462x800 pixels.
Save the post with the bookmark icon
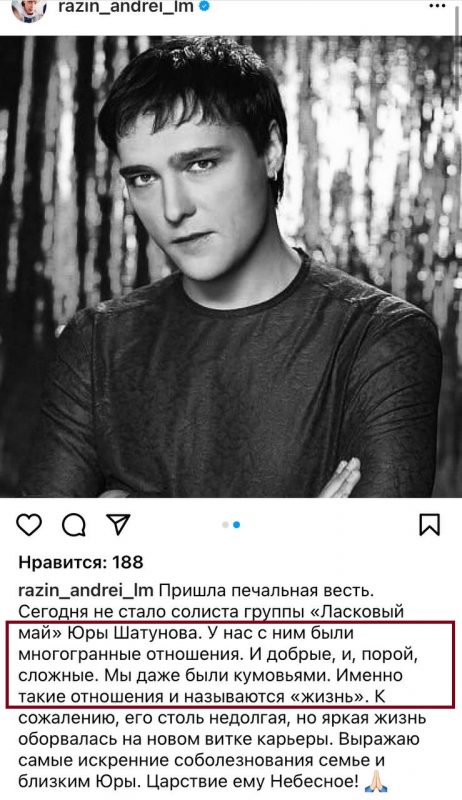(x=429, y=524)
